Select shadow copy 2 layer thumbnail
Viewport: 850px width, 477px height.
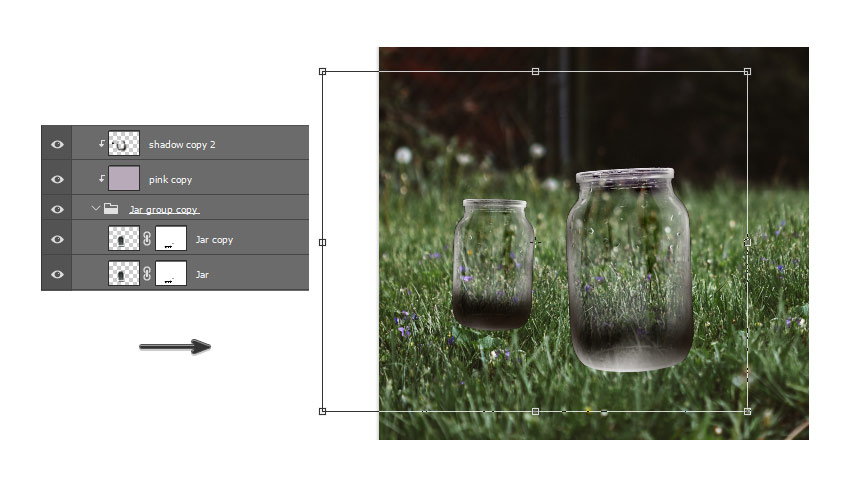(124, 144)
